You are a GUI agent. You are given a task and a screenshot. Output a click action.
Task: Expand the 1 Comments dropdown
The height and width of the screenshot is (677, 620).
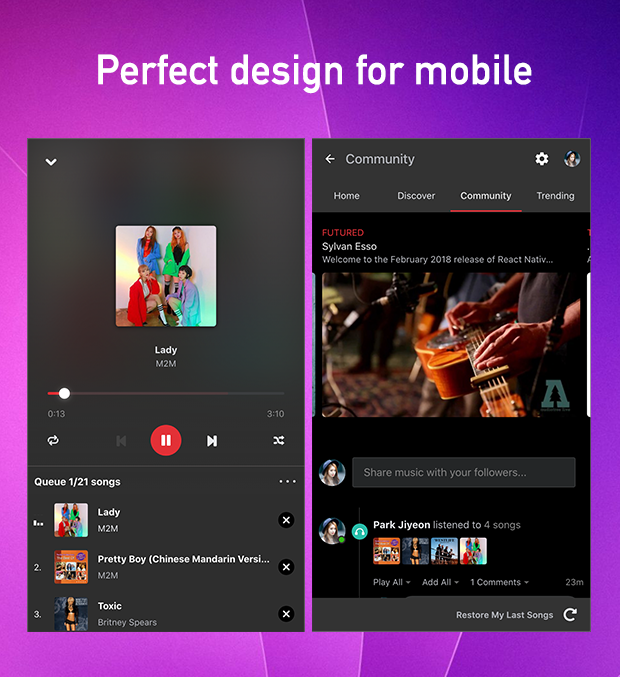tap(499, 582)
